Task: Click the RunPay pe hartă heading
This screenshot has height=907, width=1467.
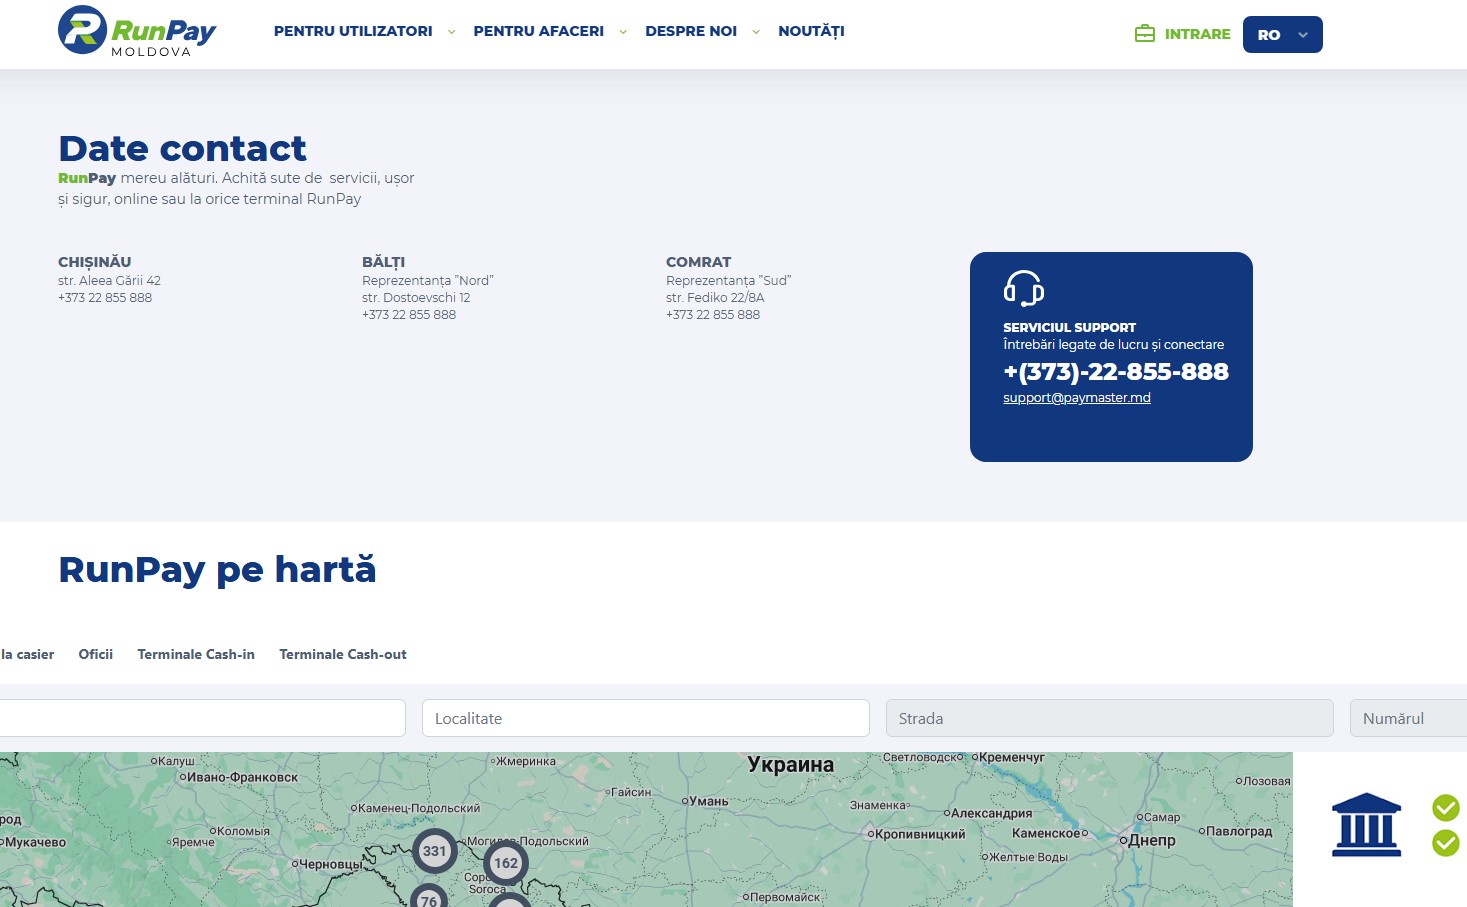Action: 217,569
